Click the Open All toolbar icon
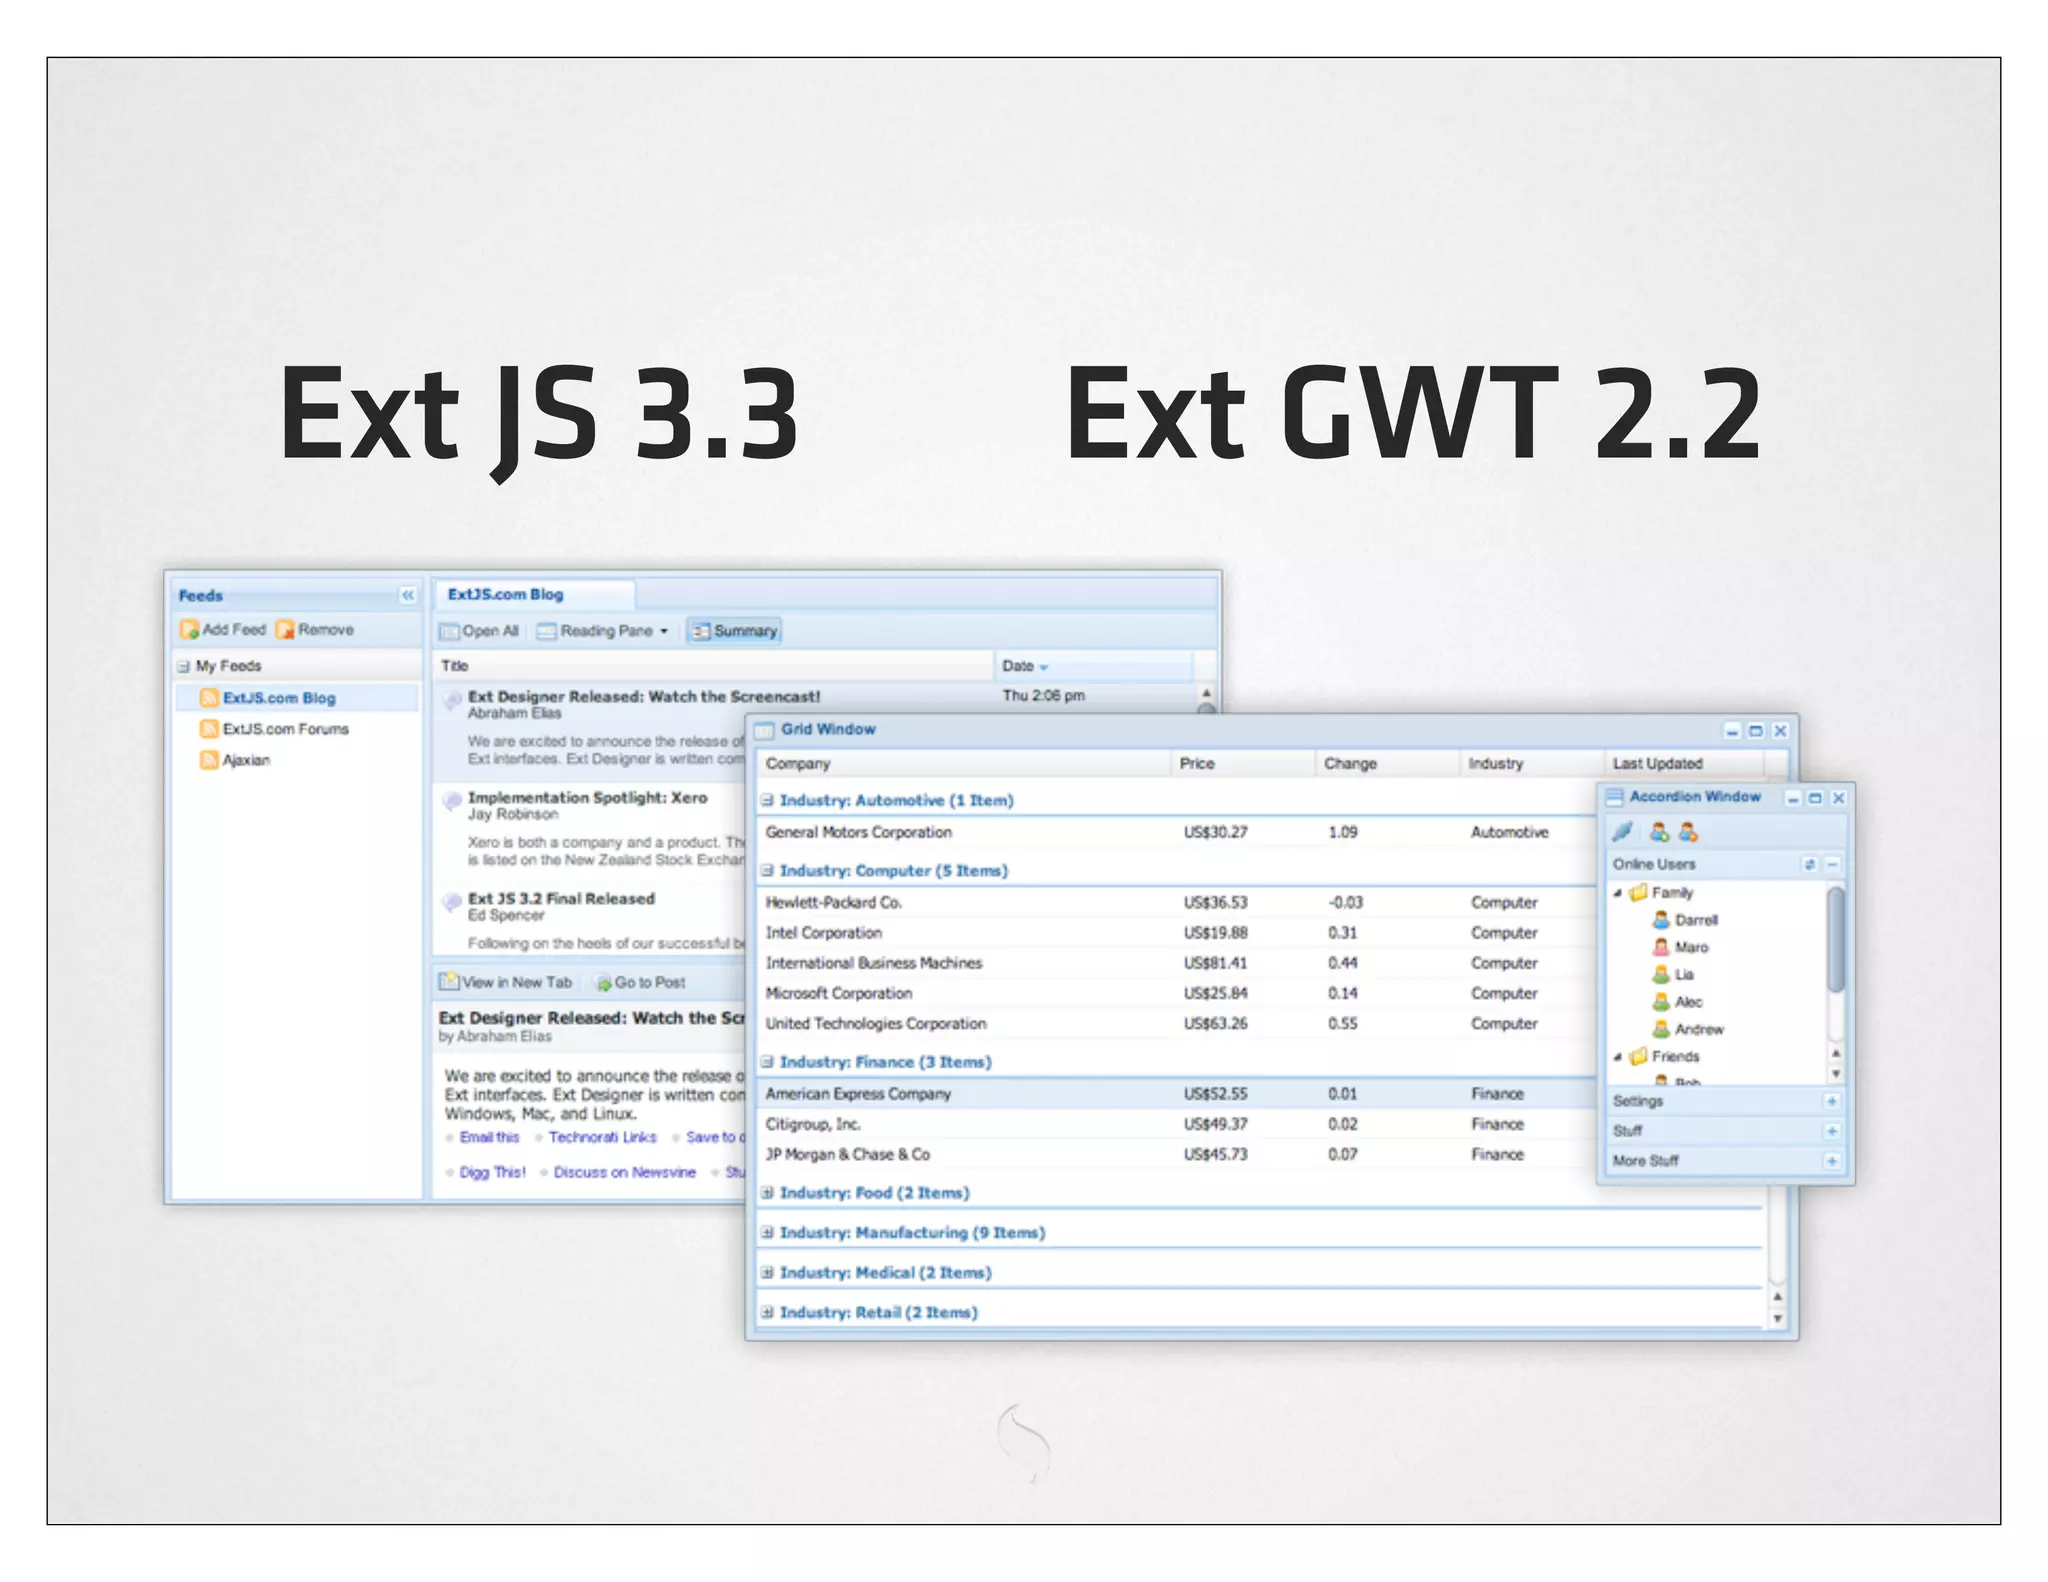The image size is (2048, 1582). coord(450,631)
